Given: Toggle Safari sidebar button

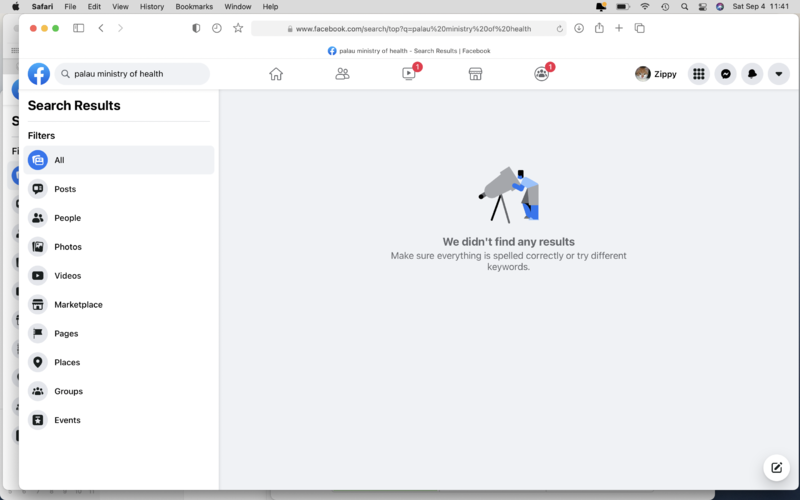Looking at the screenshot, I should click(x=79, y=28).
